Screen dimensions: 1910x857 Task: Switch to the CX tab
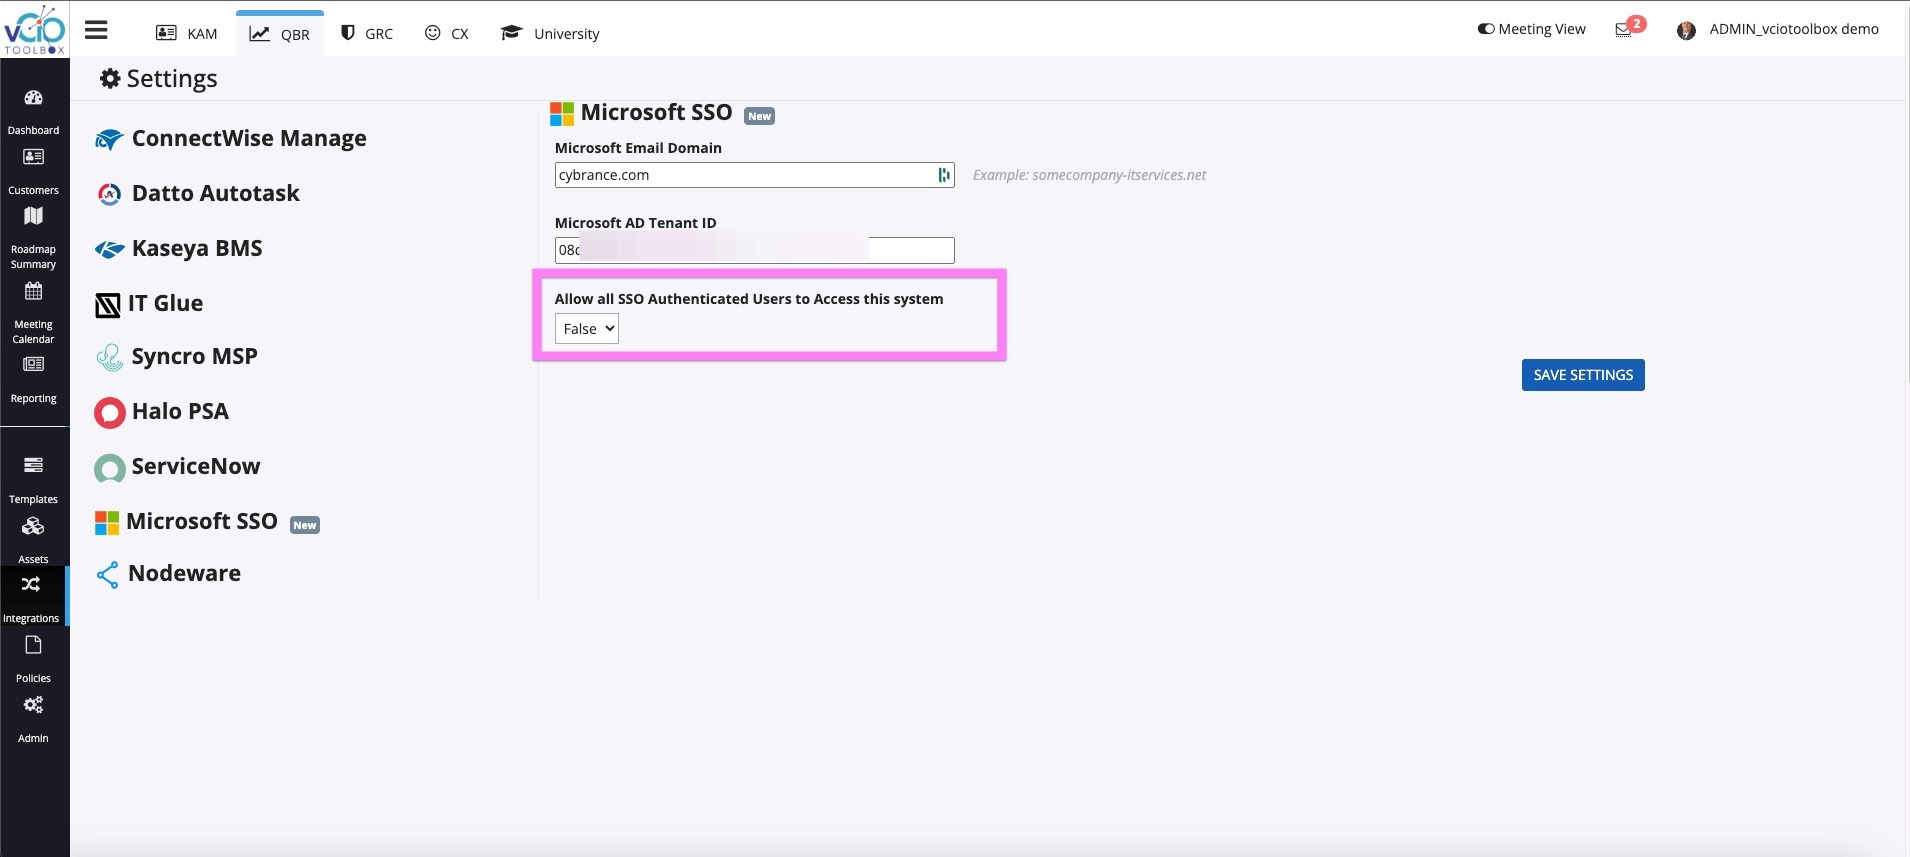tap(447, 33)
